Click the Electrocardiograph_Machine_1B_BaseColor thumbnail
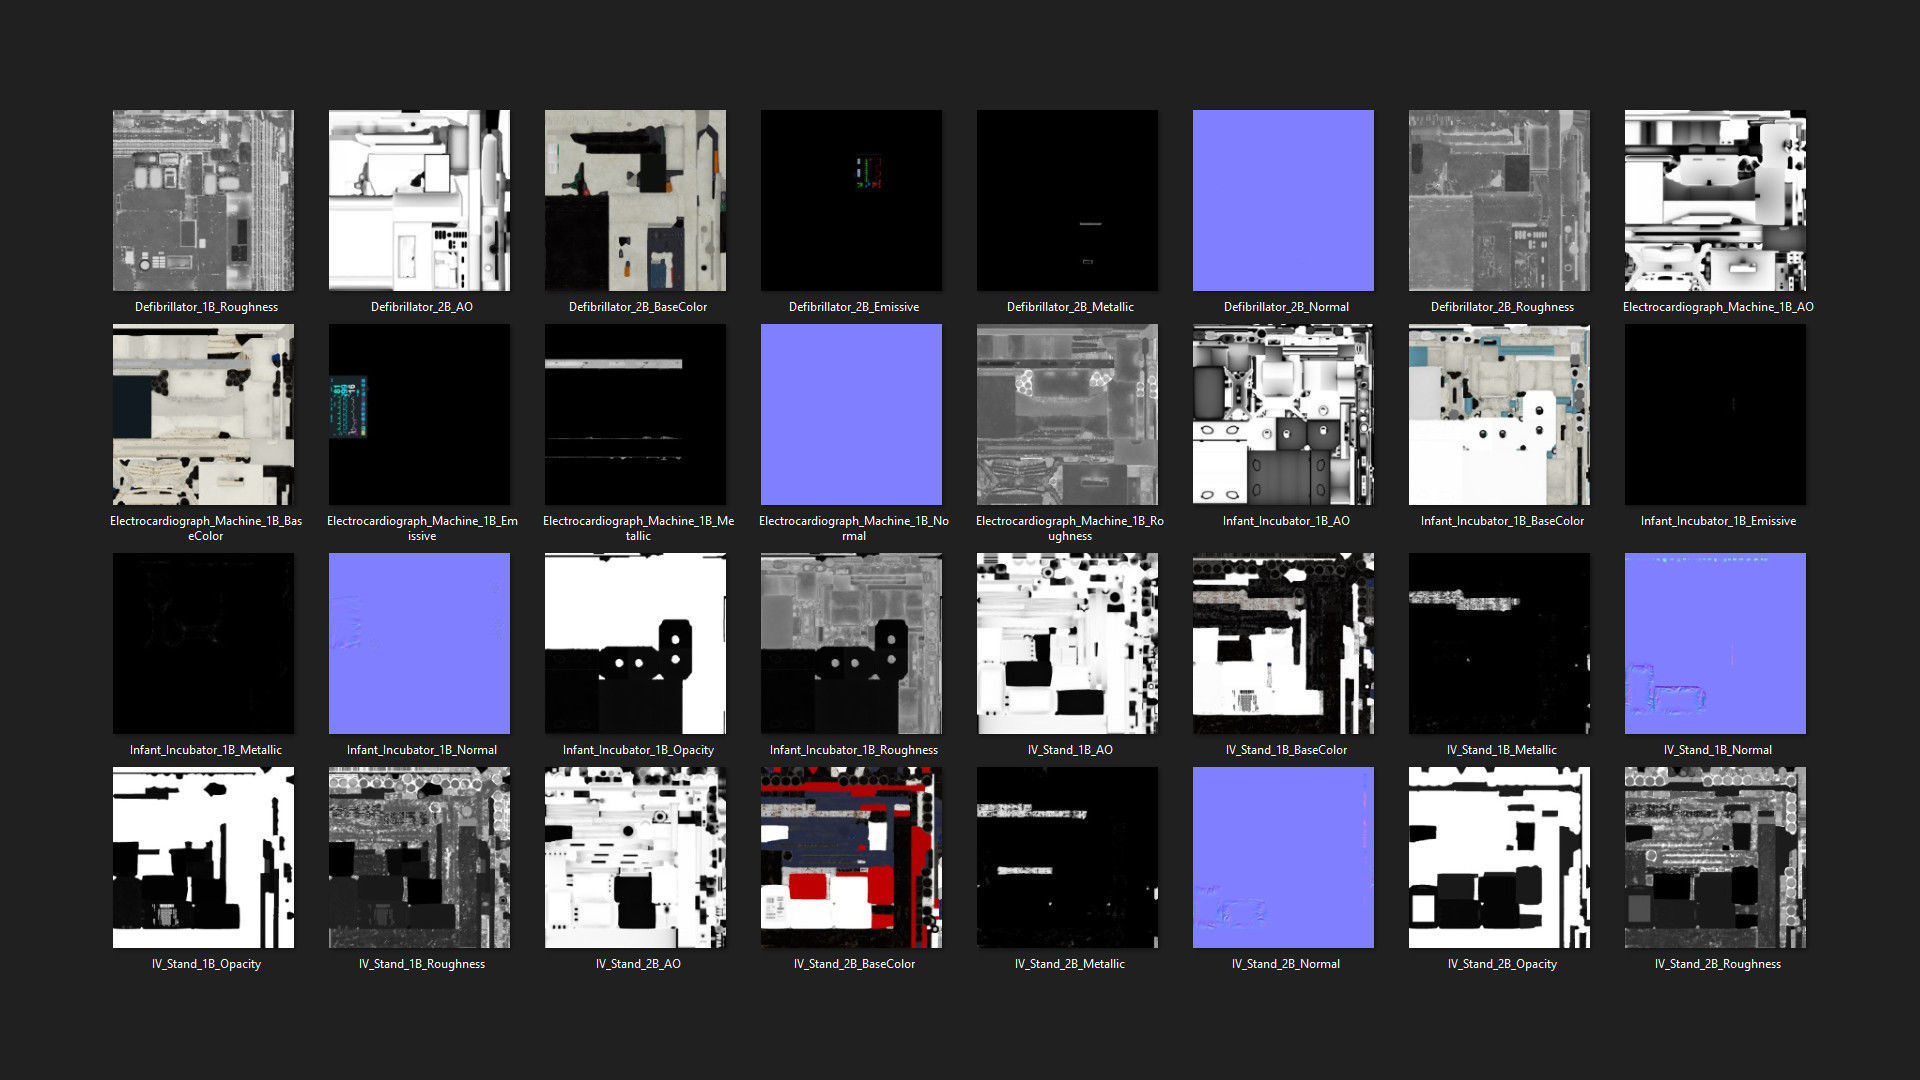Viewport: 1920px width, 1080px height. [x=203, y=414]
